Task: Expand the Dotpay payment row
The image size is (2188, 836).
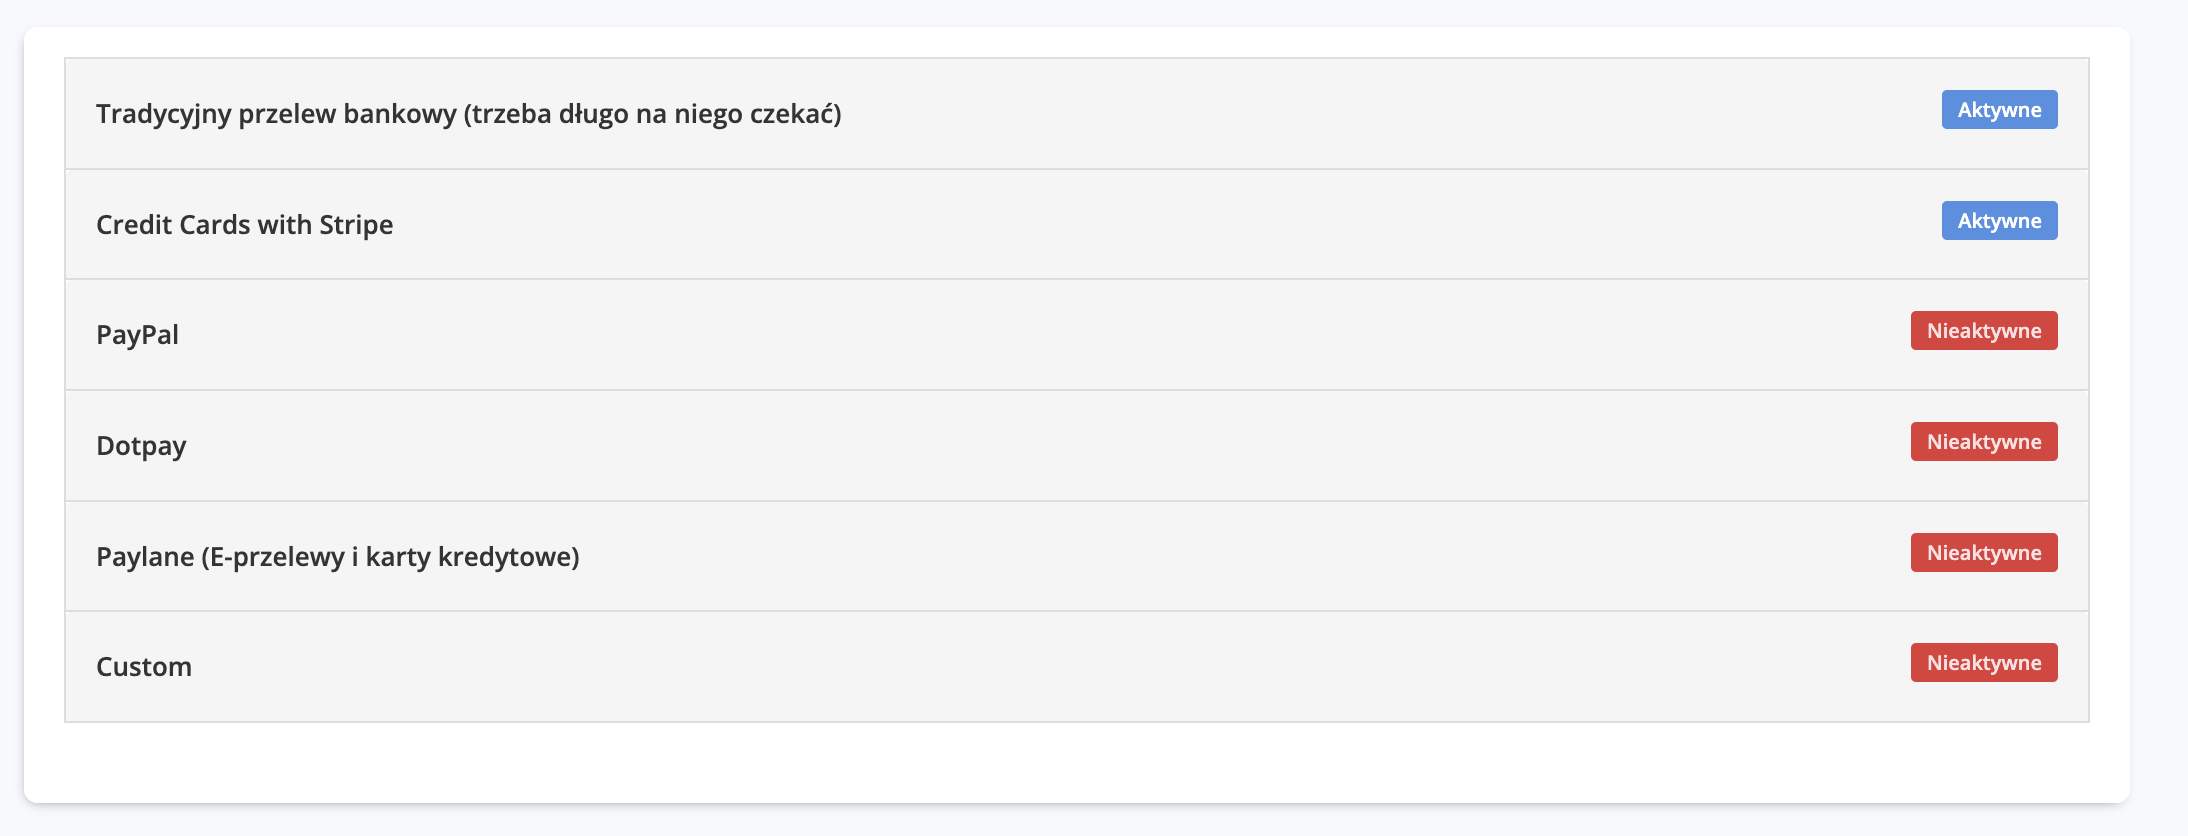Action: pos(1000,446)
